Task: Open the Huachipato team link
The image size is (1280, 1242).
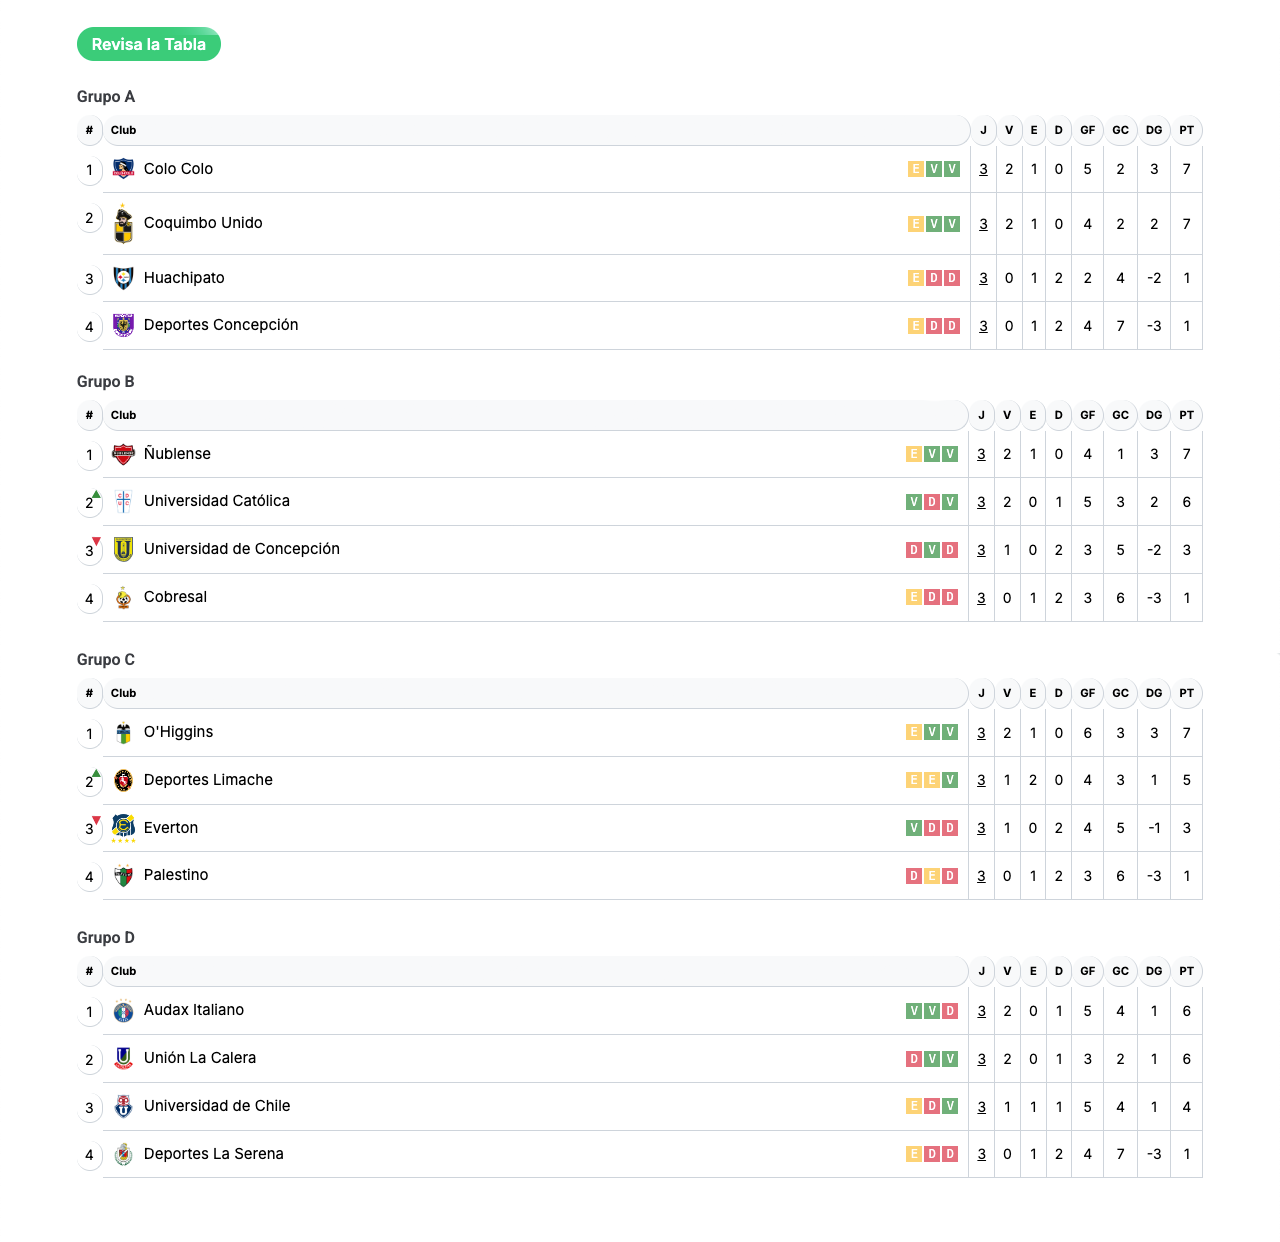Action: 184,278
